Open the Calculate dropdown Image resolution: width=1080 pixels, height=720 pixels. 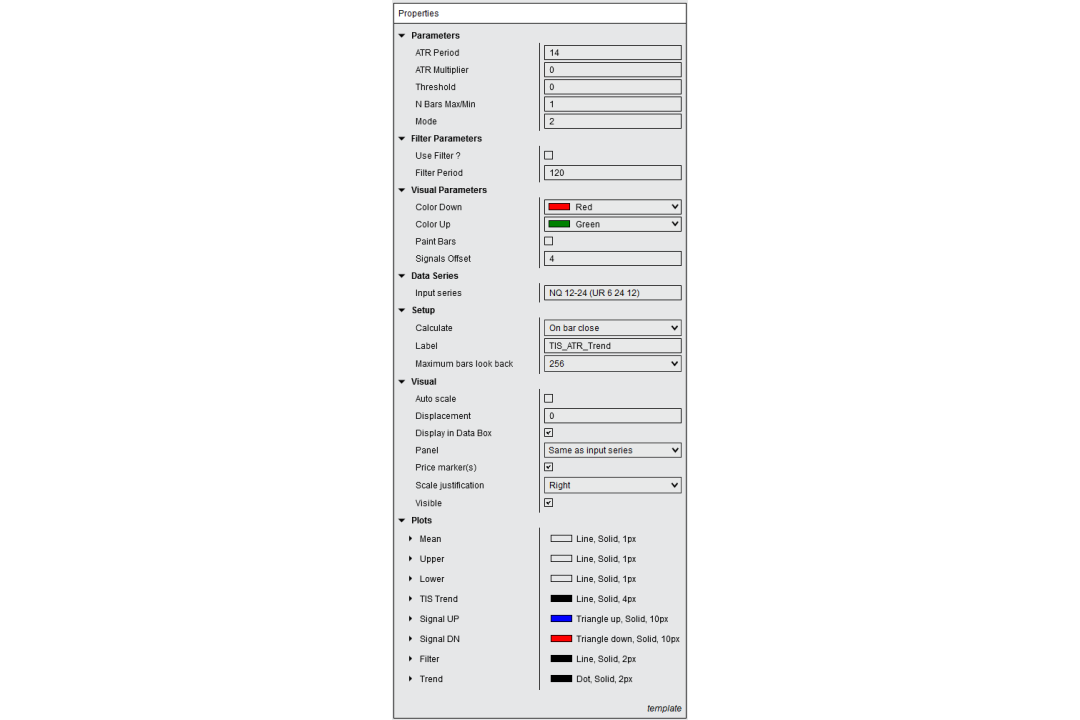(612, 328)
